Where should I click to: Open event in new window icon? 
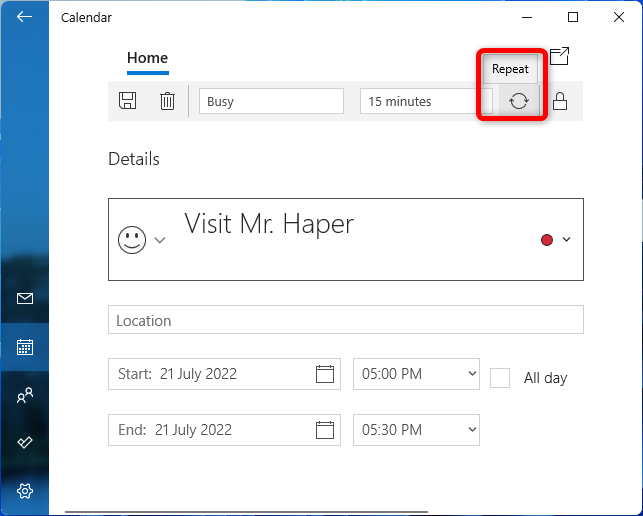pyautogui.click(x=559, y=56)
